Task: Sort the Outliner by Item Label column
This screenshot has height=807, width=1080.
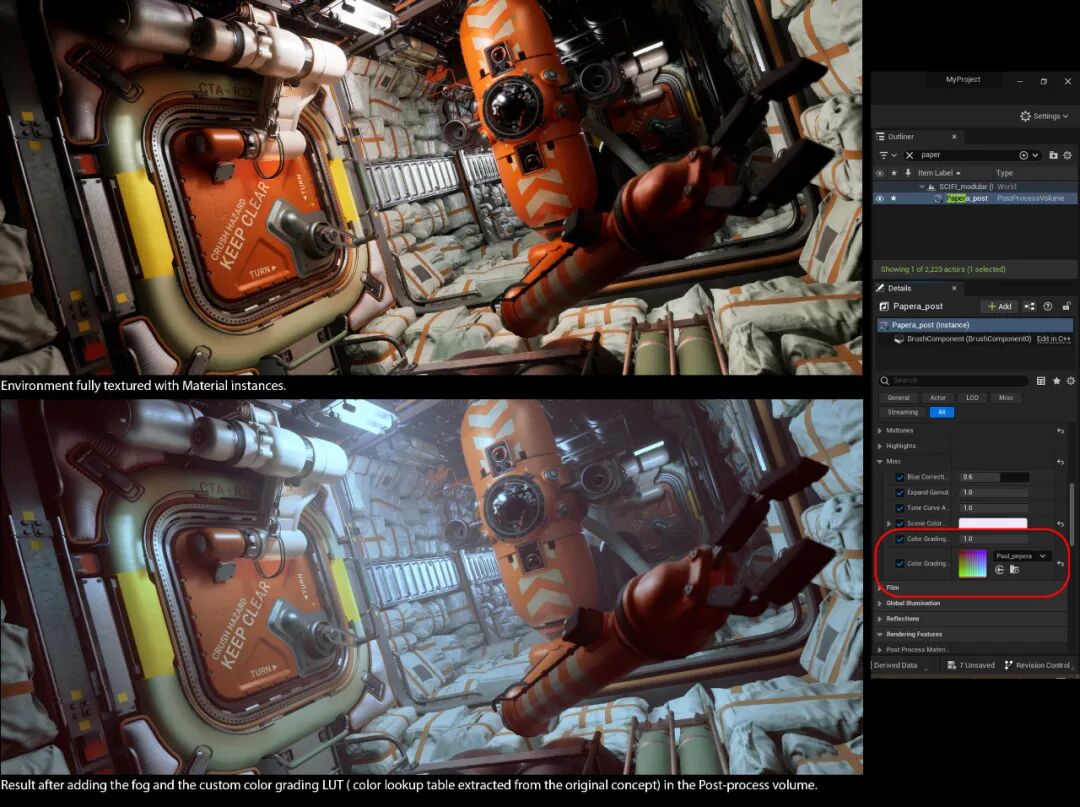Action: pyautogui.click(x=939, y=173)
